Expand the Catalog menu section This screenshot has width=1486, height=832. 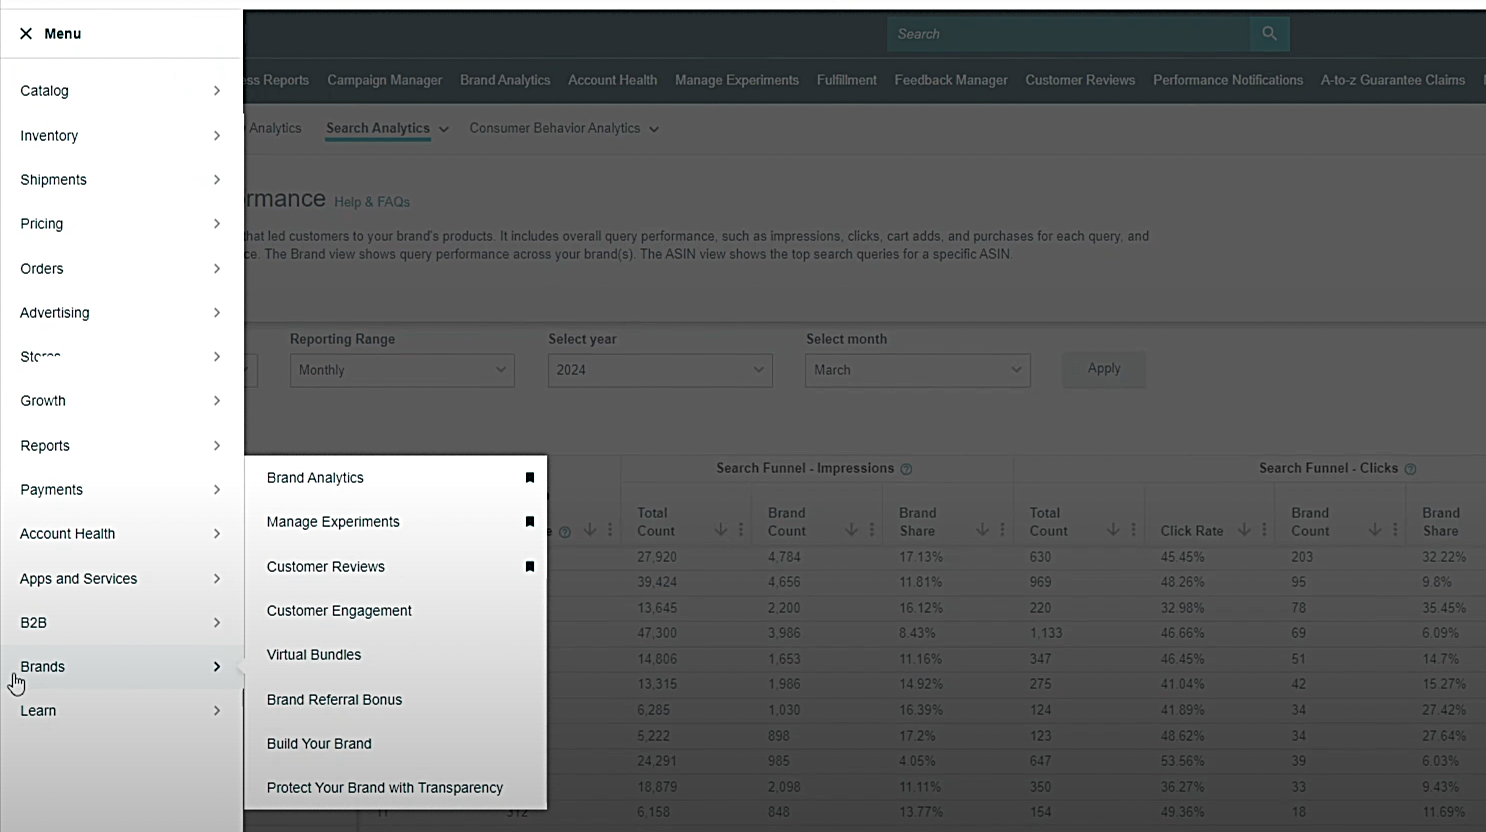[x=121, y=91]
